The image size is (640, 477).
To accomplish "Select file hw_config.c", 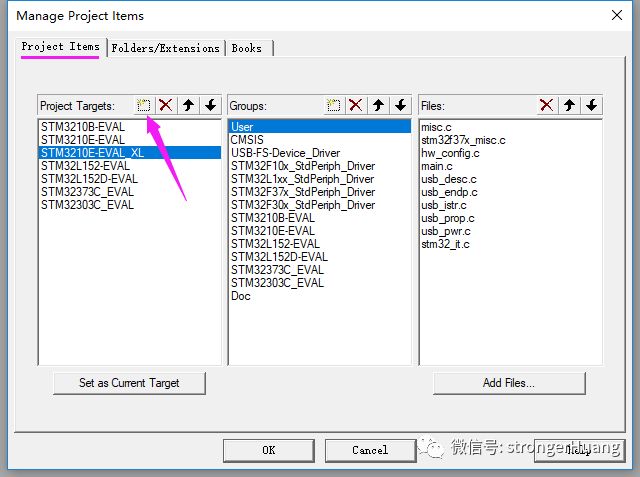I will point(511,153).
